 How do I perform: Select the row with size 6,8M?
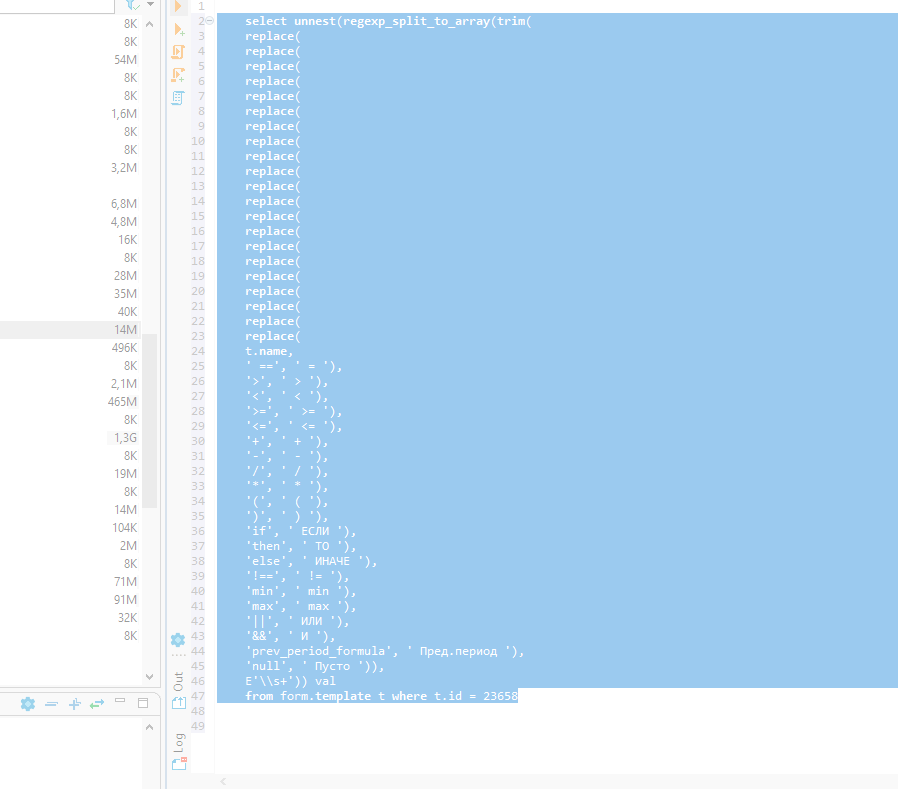[x=70, y=204]
